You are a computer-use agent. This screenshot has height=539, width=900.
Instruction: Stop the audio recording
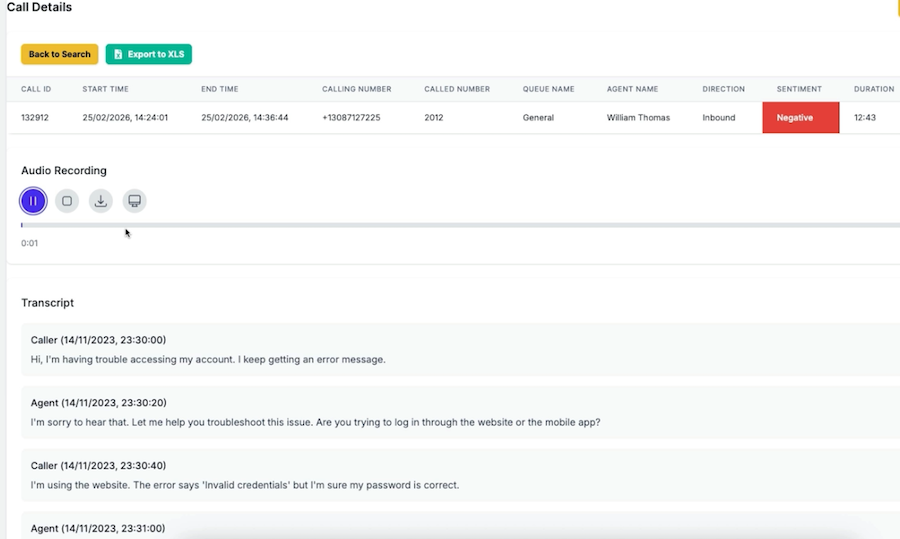coord(67,201)
